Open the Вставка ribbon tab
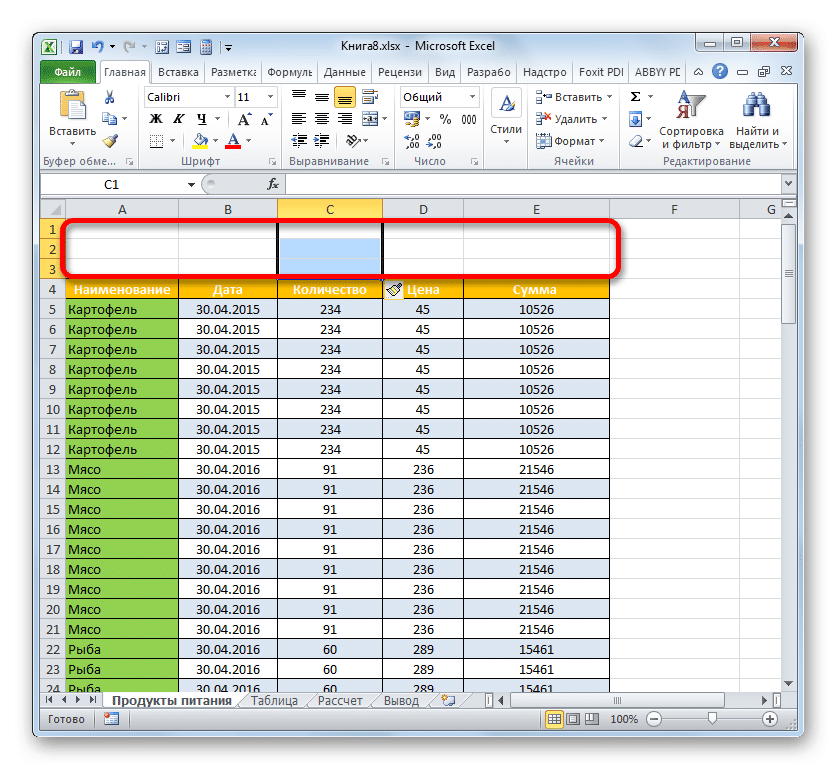 [x=179, y=73]
